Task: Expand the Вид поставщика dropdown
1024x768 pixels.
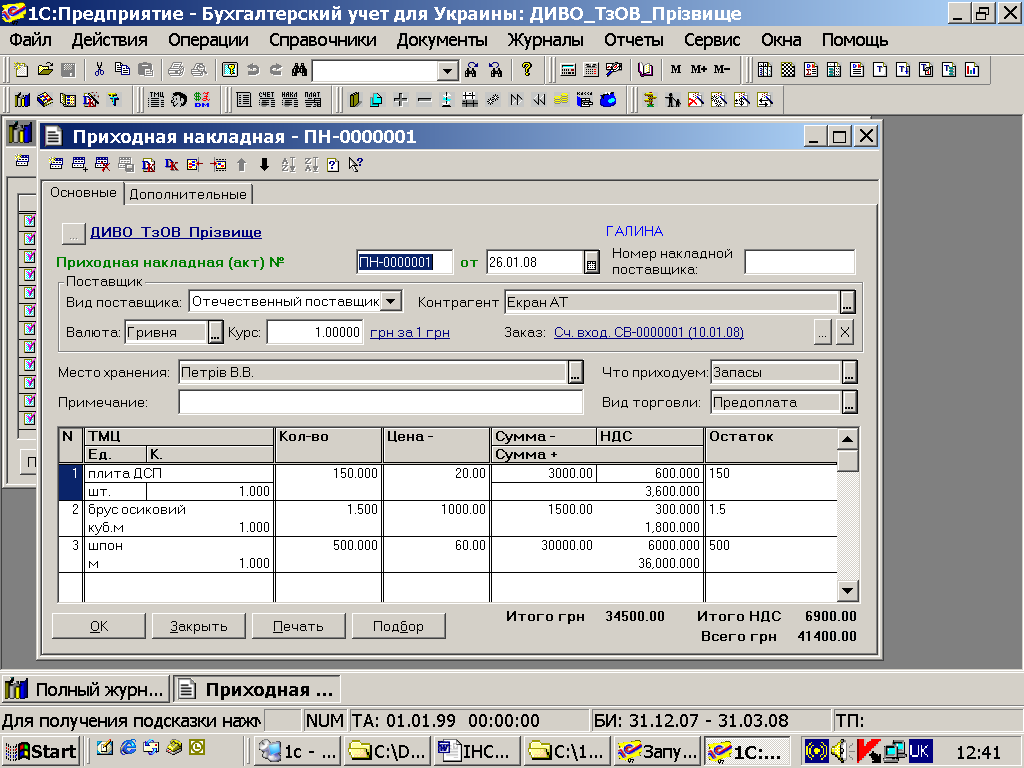Action: coord(391,301)
